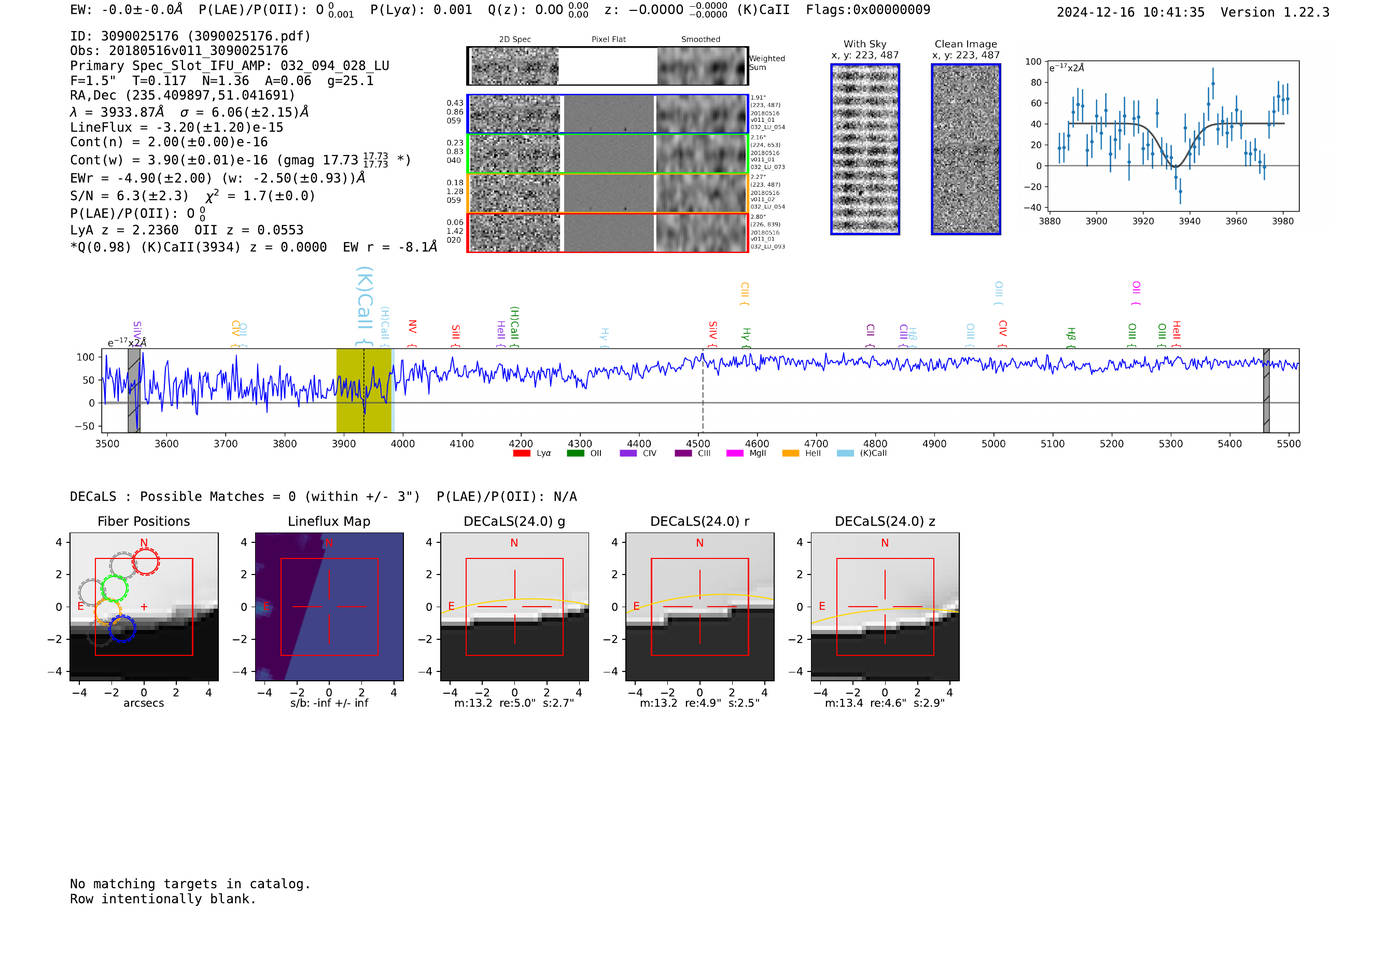The image size is (1400, 953).
Task: Click the yellow highlighted region in the spectrum
Action: click(363, 390)
